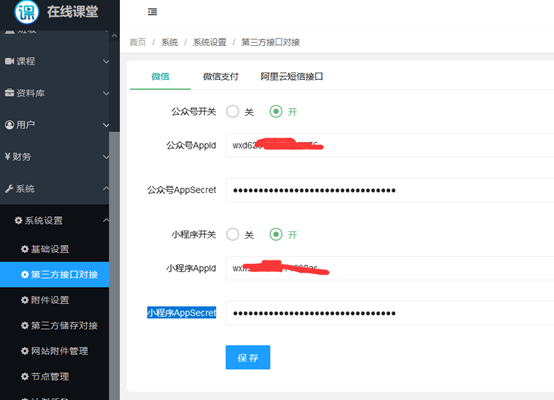Click the 保存 button
The image size is (554, 400).
coord(248,357)
